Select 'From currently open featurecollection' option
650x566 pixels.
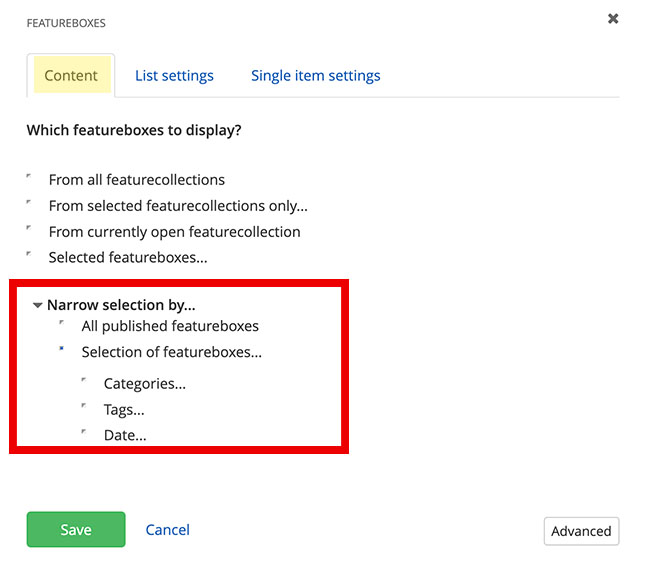30,230
